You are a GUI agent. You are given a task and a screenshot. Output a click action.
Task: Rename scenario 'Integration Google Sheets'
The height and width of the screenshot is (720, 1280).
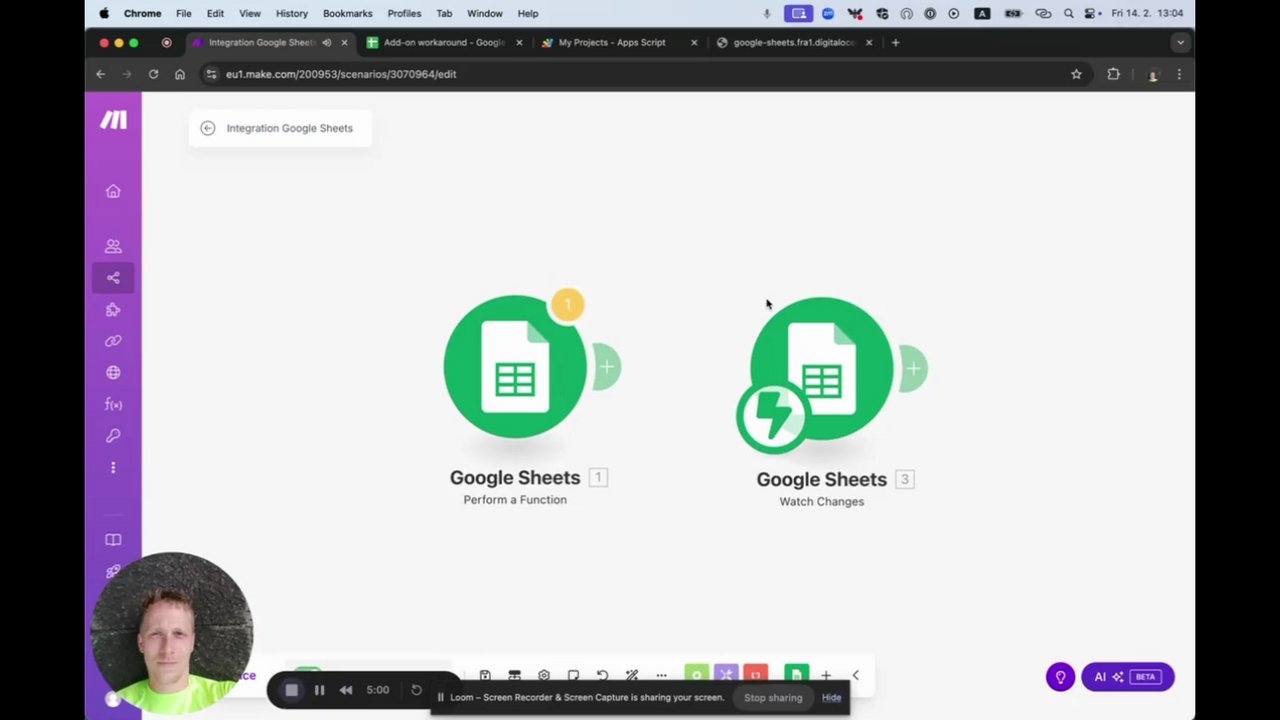coord(289,128)
